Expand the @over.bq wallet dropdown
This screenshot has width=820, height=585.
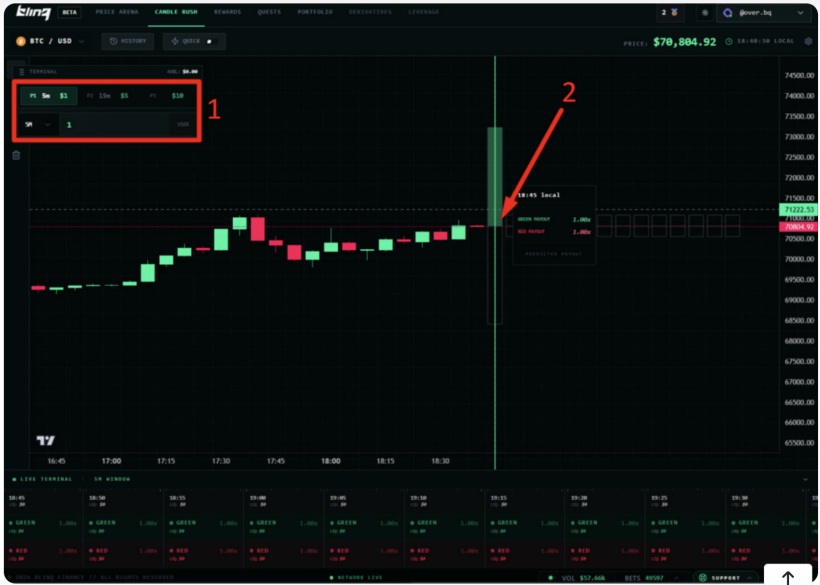coord(796,13)
